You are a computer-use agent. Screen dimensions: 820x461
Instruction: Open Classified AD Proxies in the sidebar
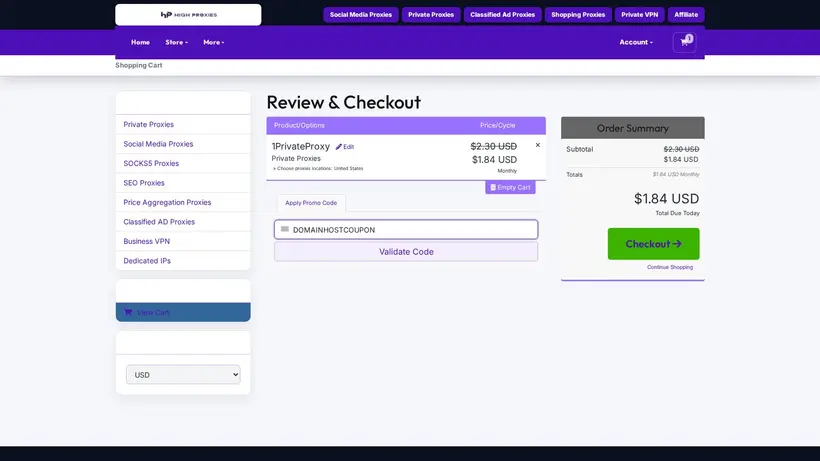[x=183, y=222]
